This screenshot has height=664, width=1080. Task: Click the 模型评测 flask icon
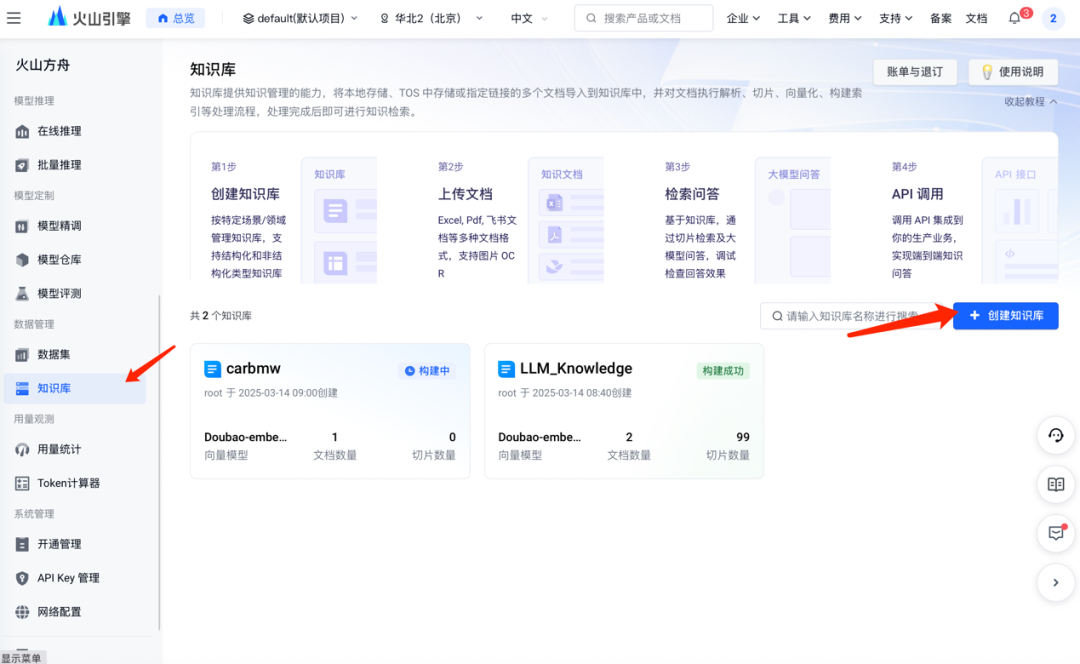point(22,293)
